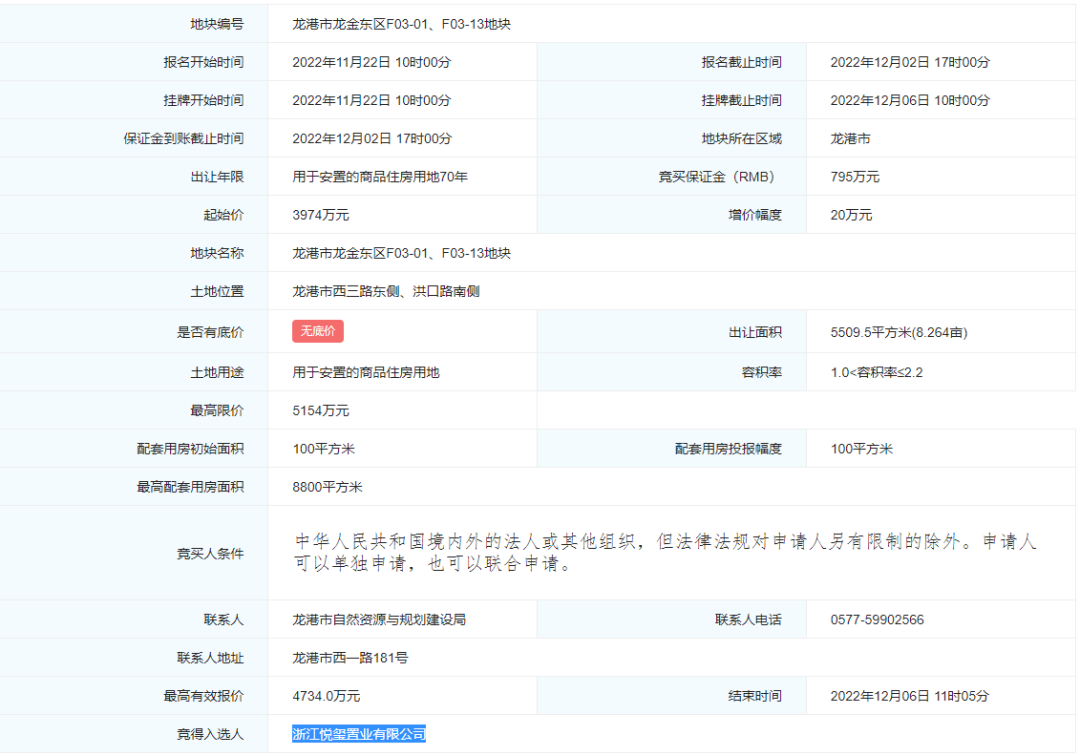Viewport: 1080px width, 756px height.
Task: Click value 8800平方米
Action: pos(327,487)
